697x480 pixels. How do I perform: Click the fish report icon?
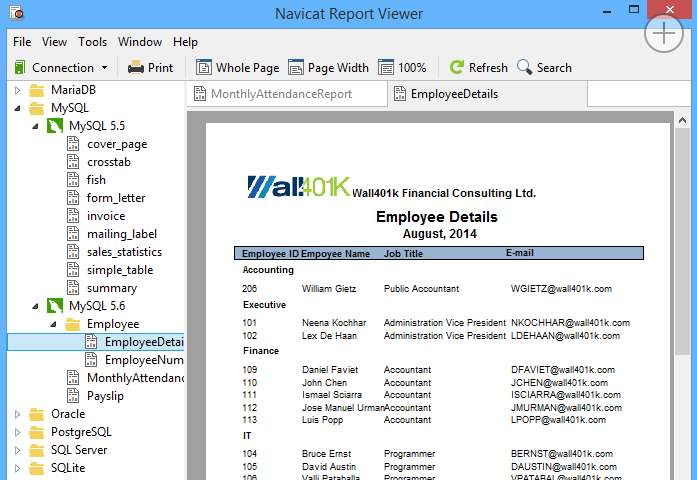point(73,180)
